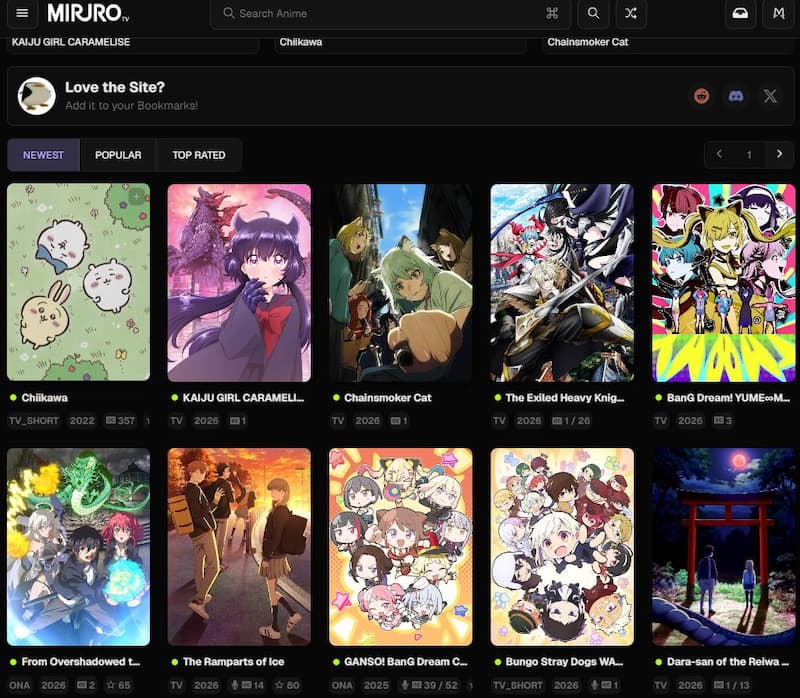The image size is (800, 698).
Task: Click the shuffle random anime icon
Action: tap(631, 13)
